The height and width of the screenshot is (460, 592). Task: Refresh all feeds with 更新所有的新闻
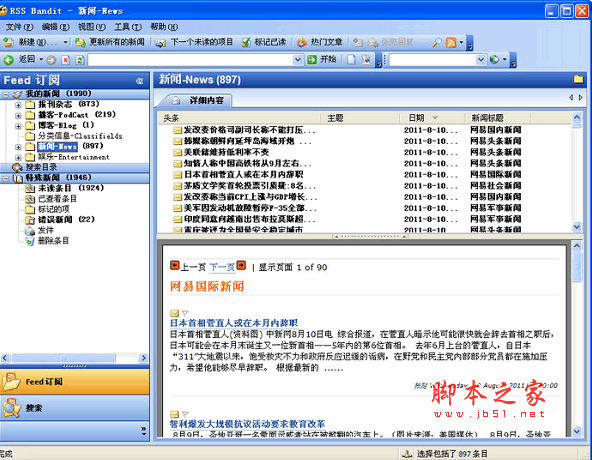[110, 42]
